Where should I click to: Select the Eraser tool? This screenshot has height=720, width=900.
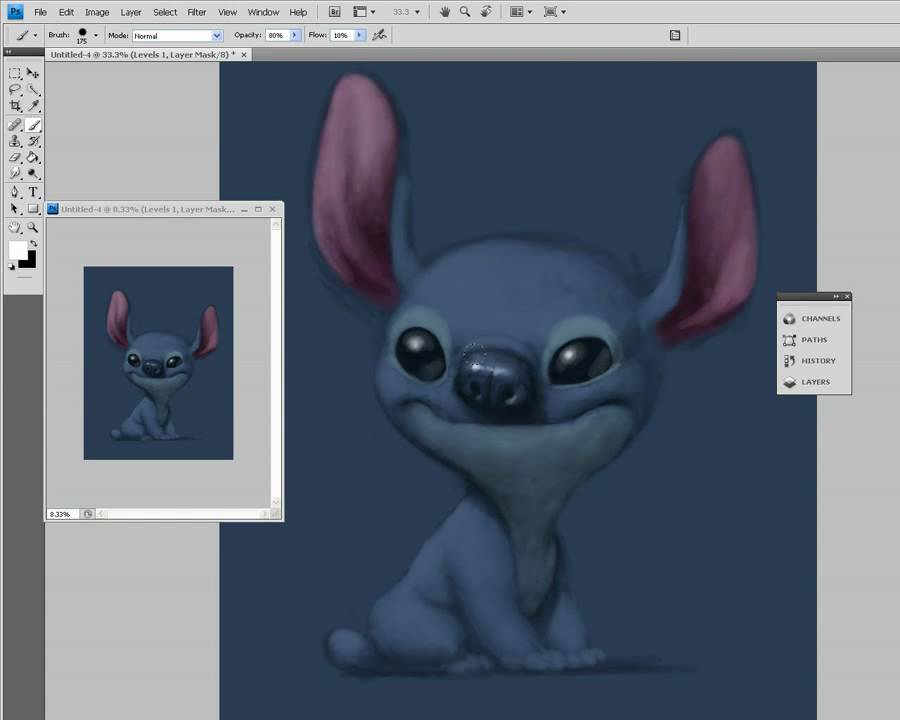15,157
